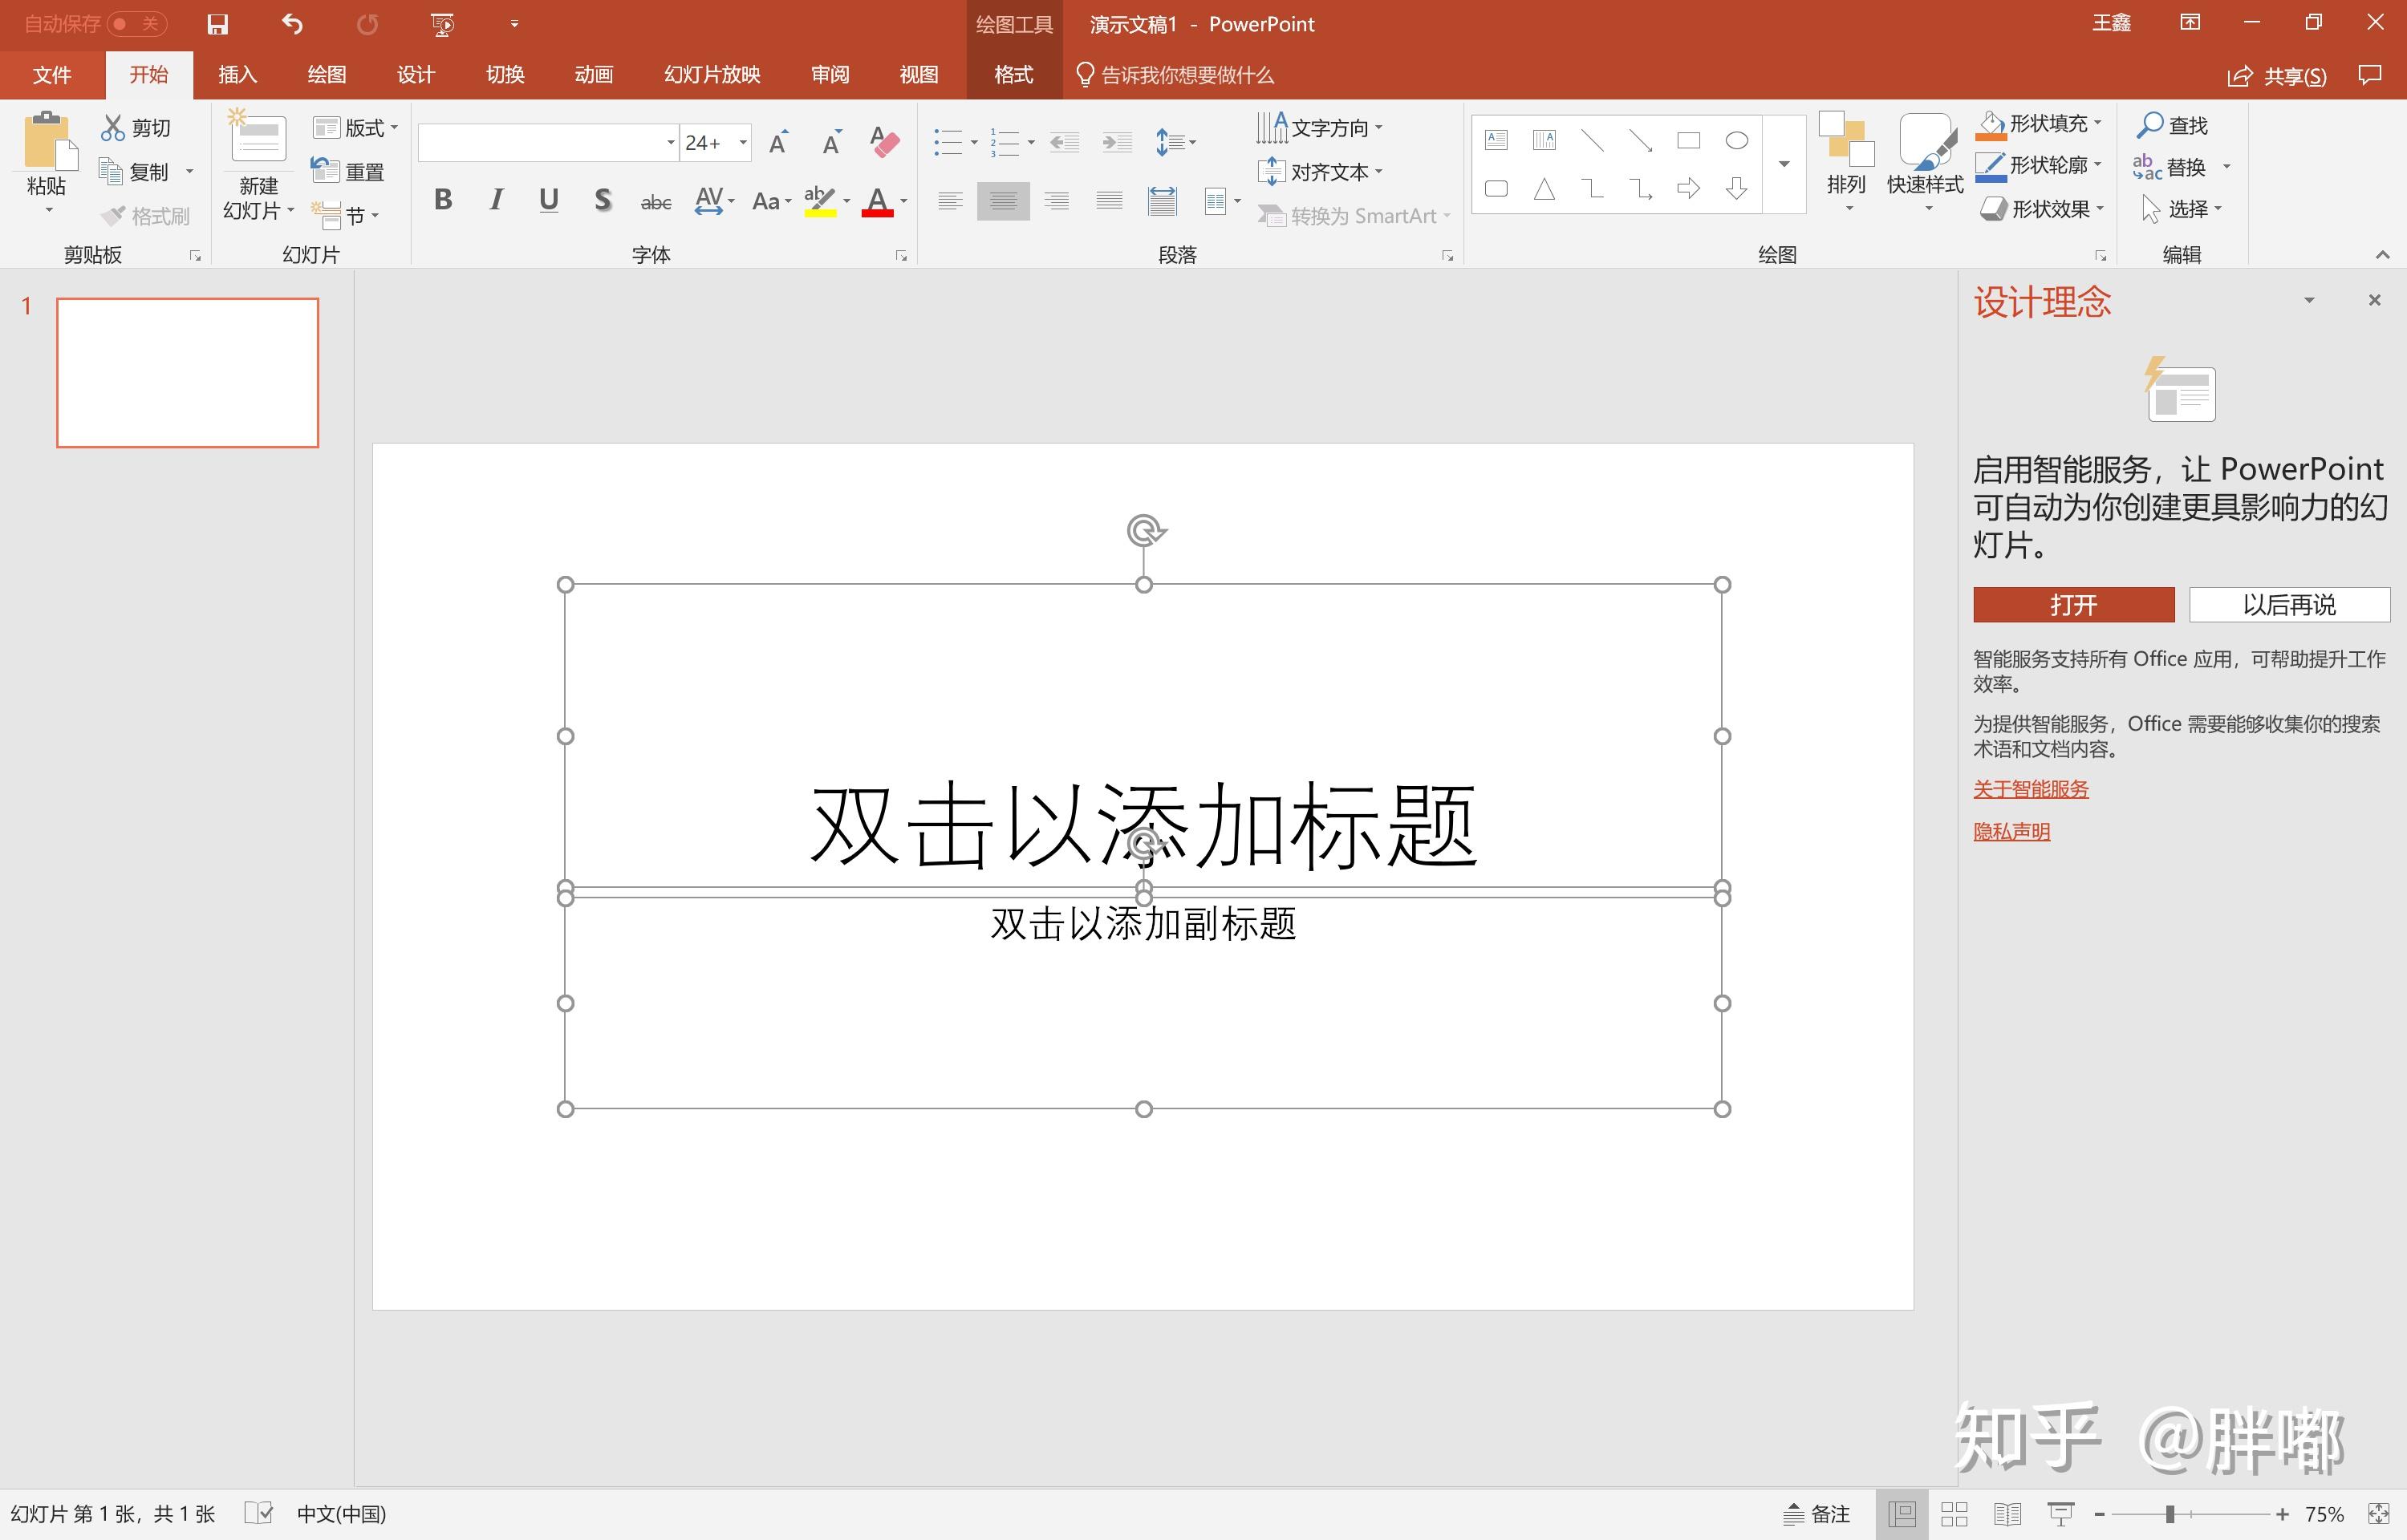Decrease font size
The width and height of the screenshot is (2407, 1540).
click(831, 142)
